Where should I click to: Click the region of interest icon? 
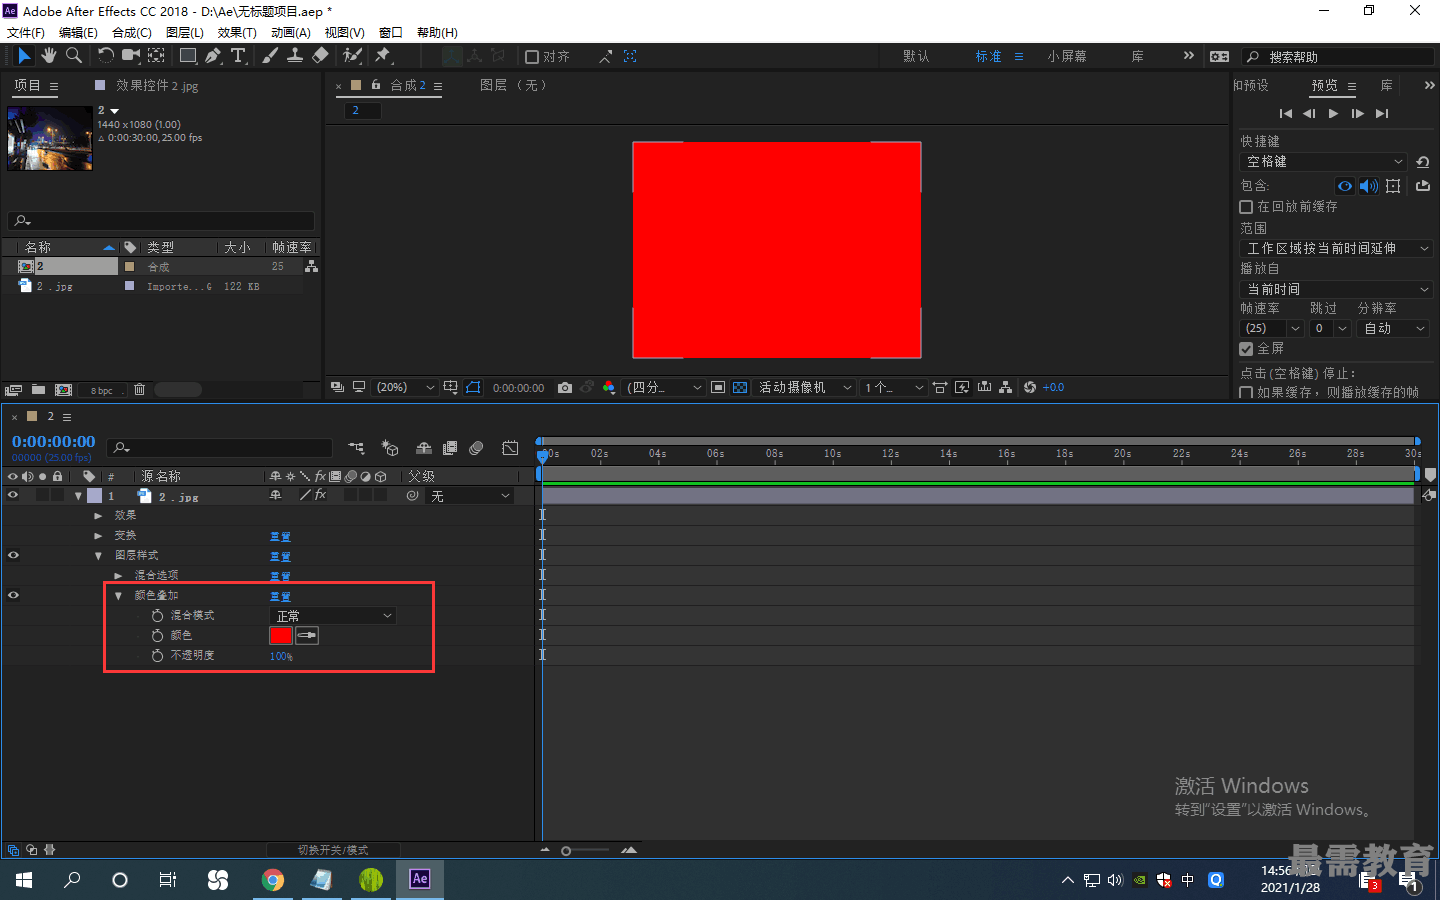(x=718, y=388)
